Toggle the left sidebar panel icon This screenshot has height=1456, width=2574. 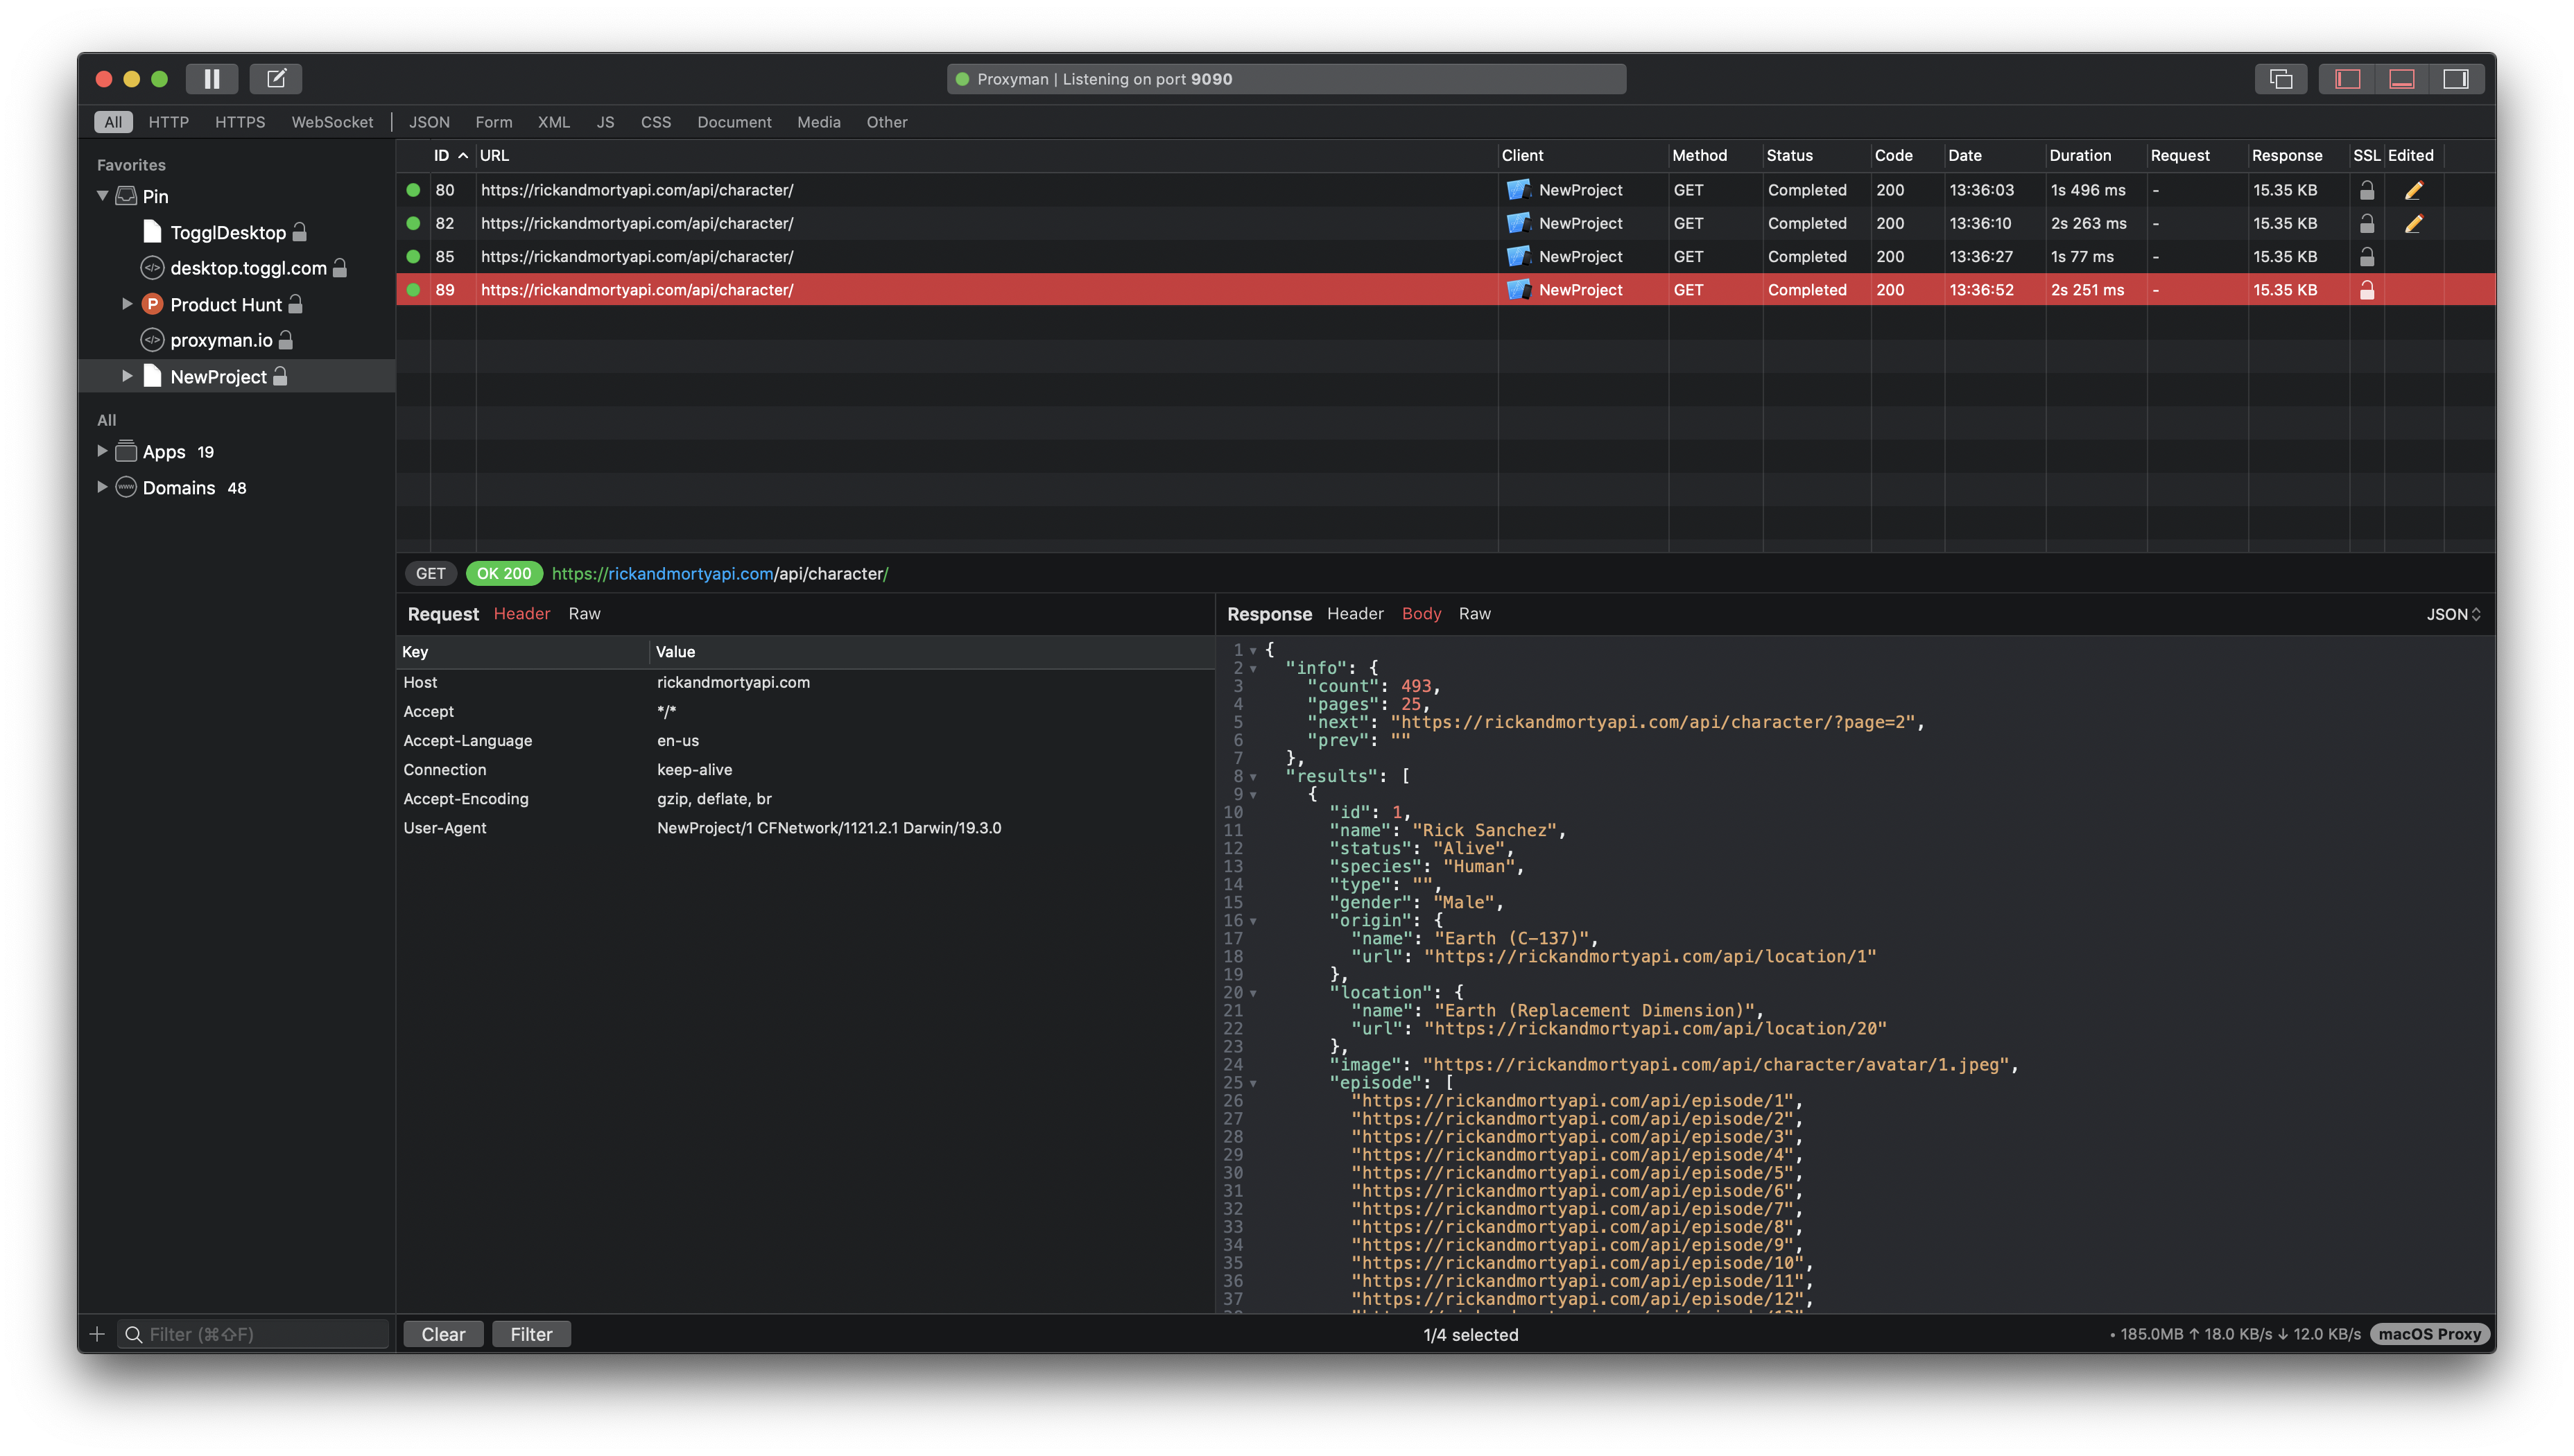(x=2347, y=79)
